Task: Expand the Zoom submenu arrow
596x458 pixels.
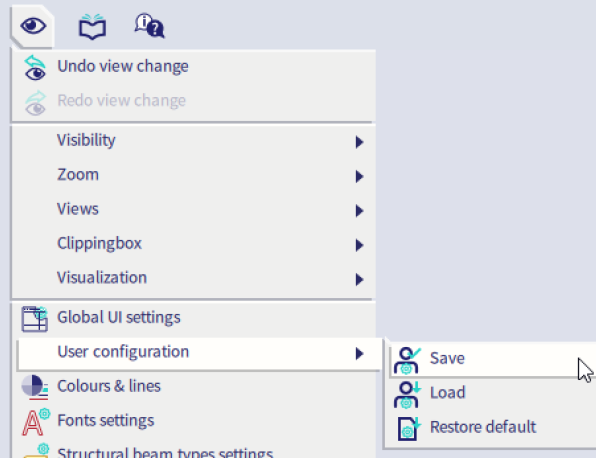Action: pos(359,176)
